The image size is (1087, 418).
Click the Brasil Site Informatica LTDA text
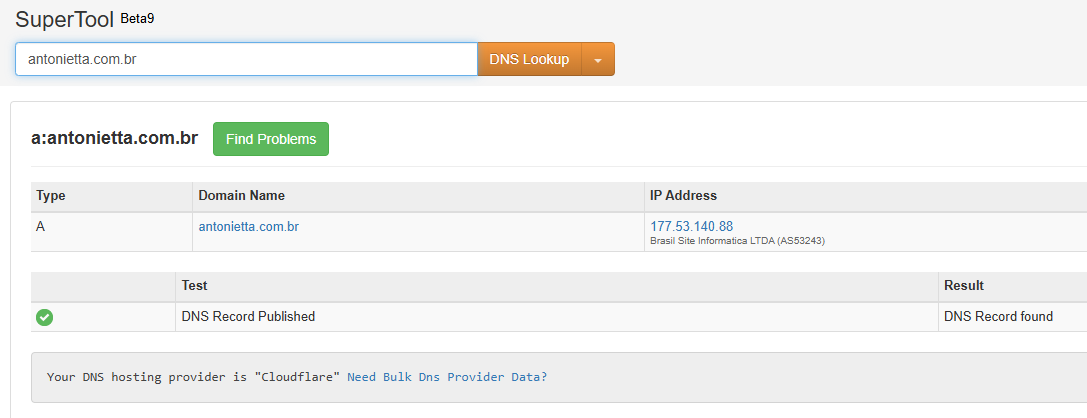point(737,241)
